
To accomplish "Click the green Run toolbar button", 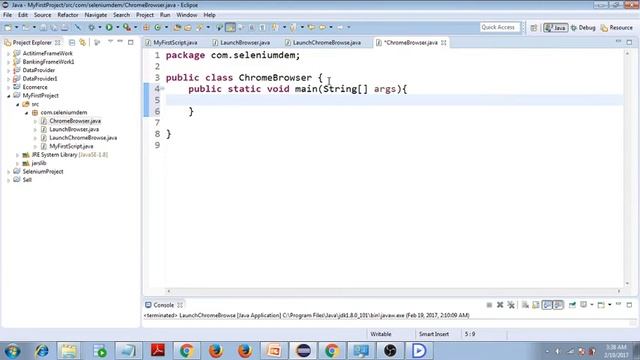I will pos(109,27).
